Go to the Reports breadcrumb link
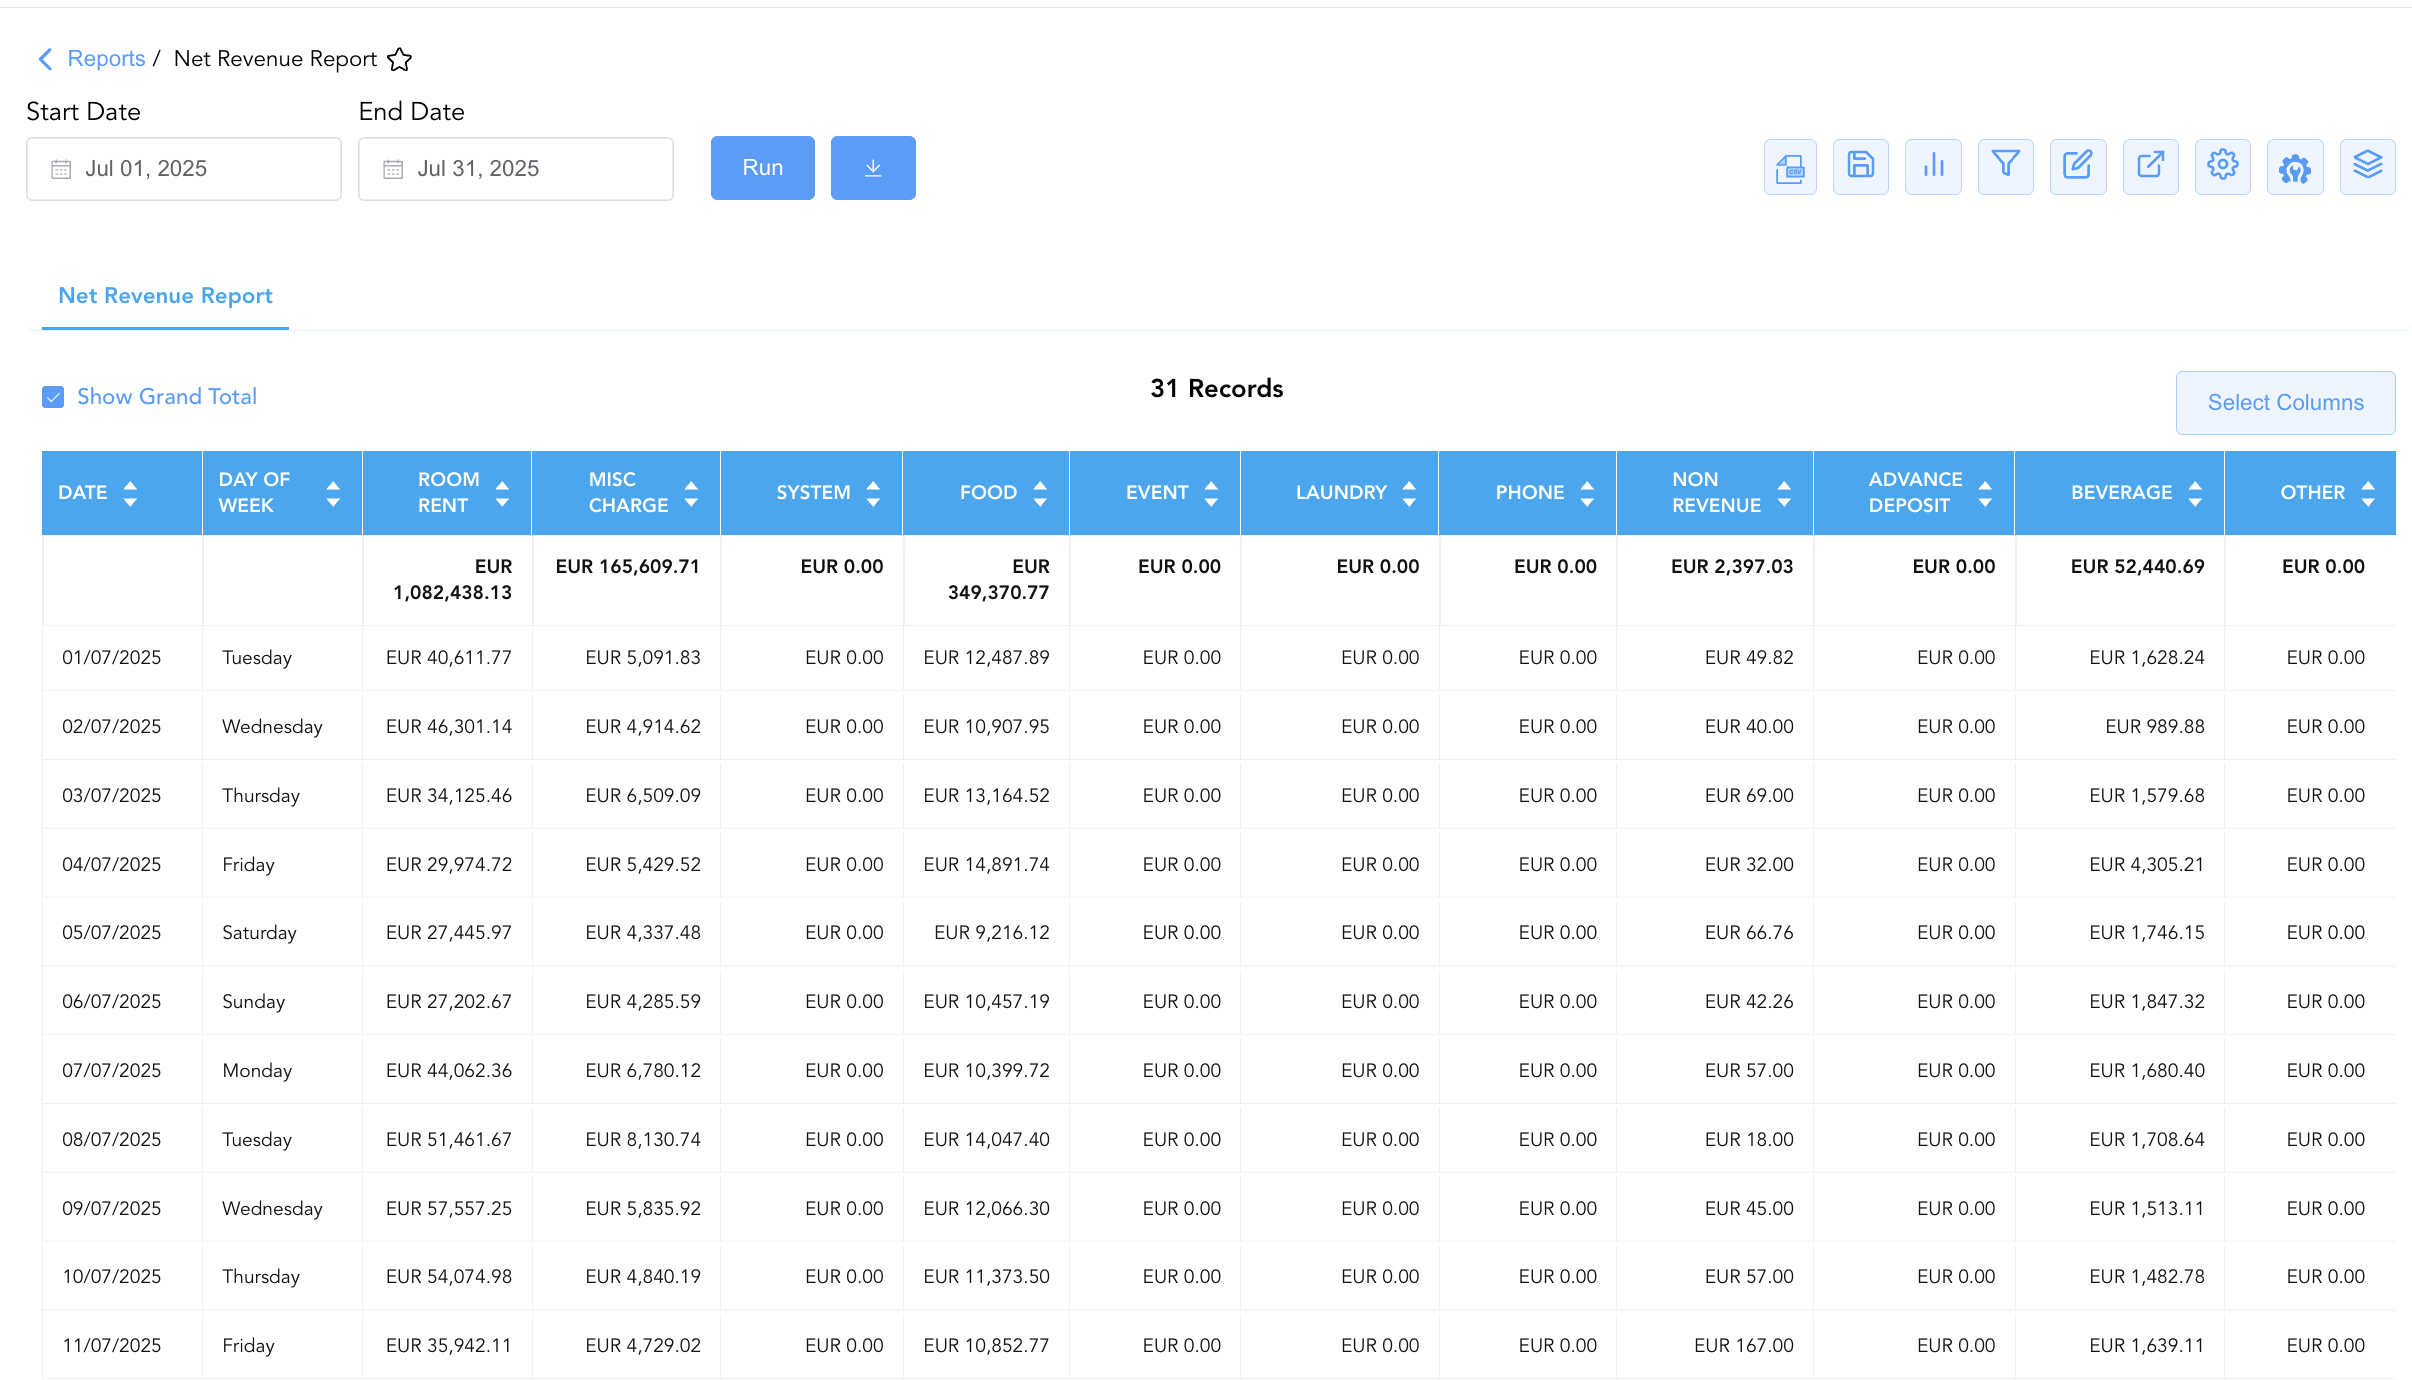Viewport: 2412px width, 1380px height. 106,59
